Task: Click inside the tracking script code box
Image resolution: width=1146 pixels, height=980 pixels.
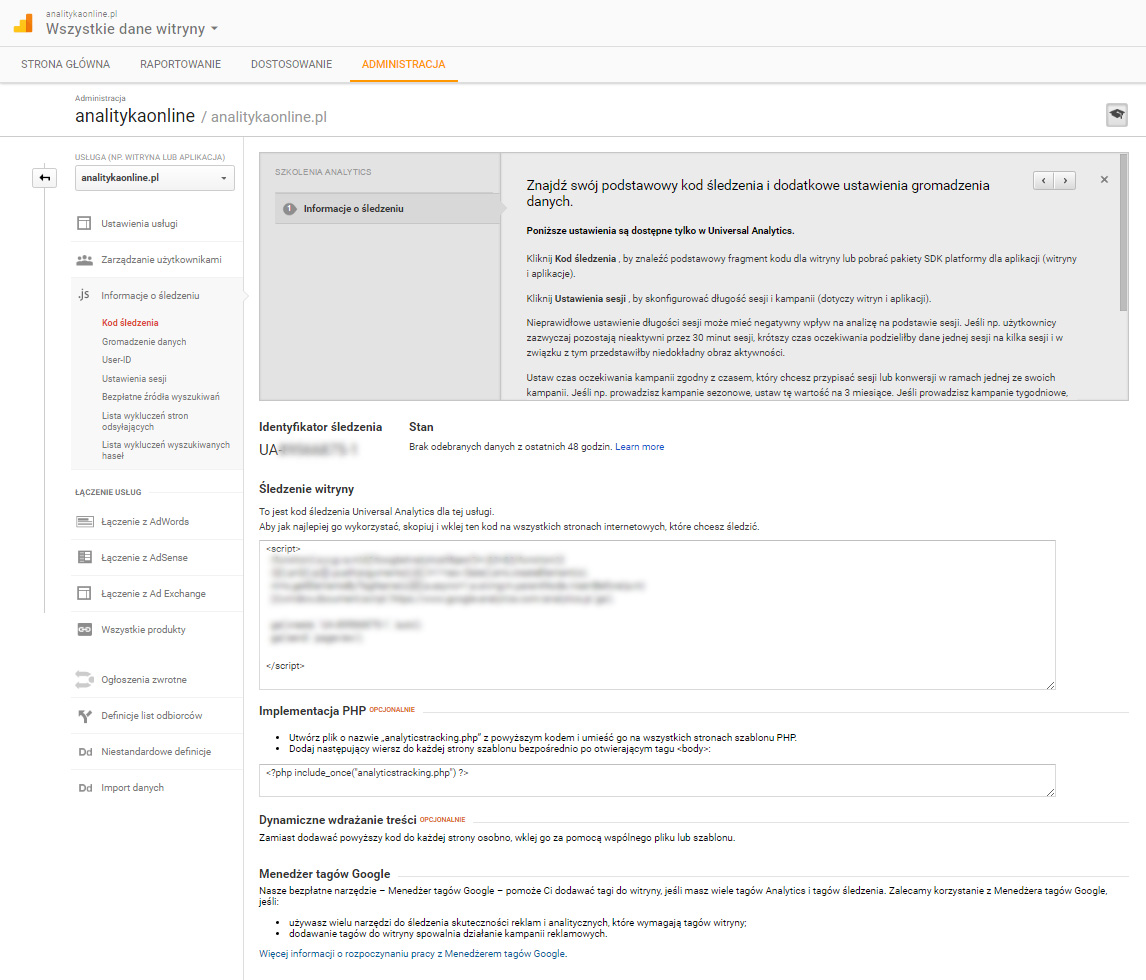Action: [657, 615]
